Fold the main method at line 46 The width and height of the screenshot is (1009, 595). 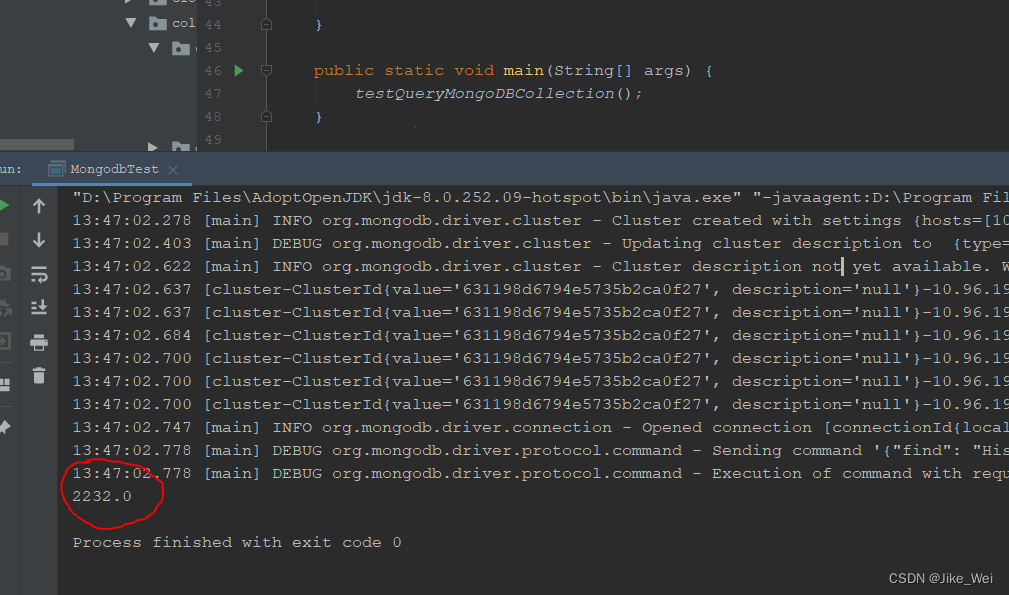[266, 70]
